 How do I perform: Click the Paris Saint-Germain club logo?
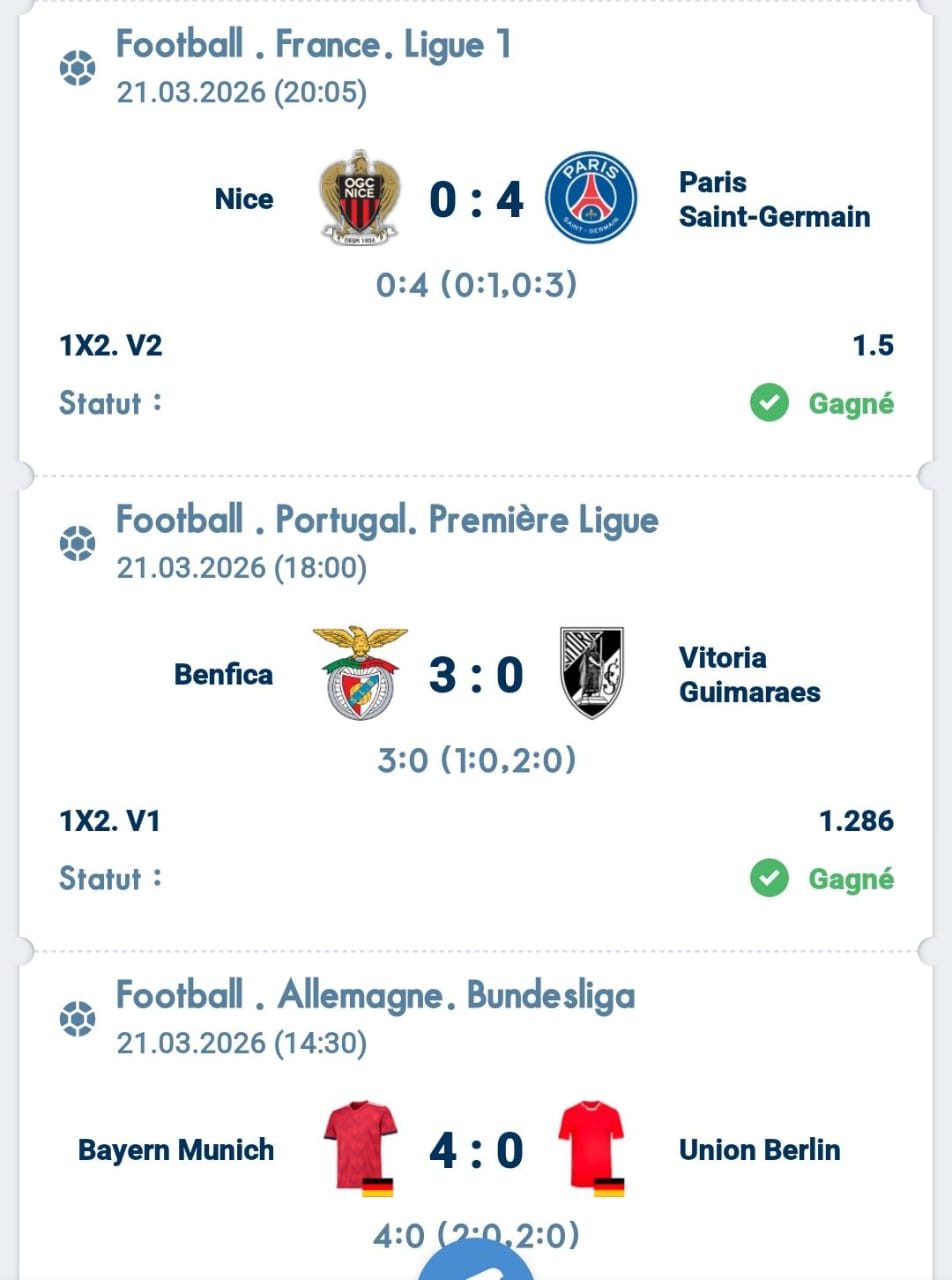[x=591, y=197]
